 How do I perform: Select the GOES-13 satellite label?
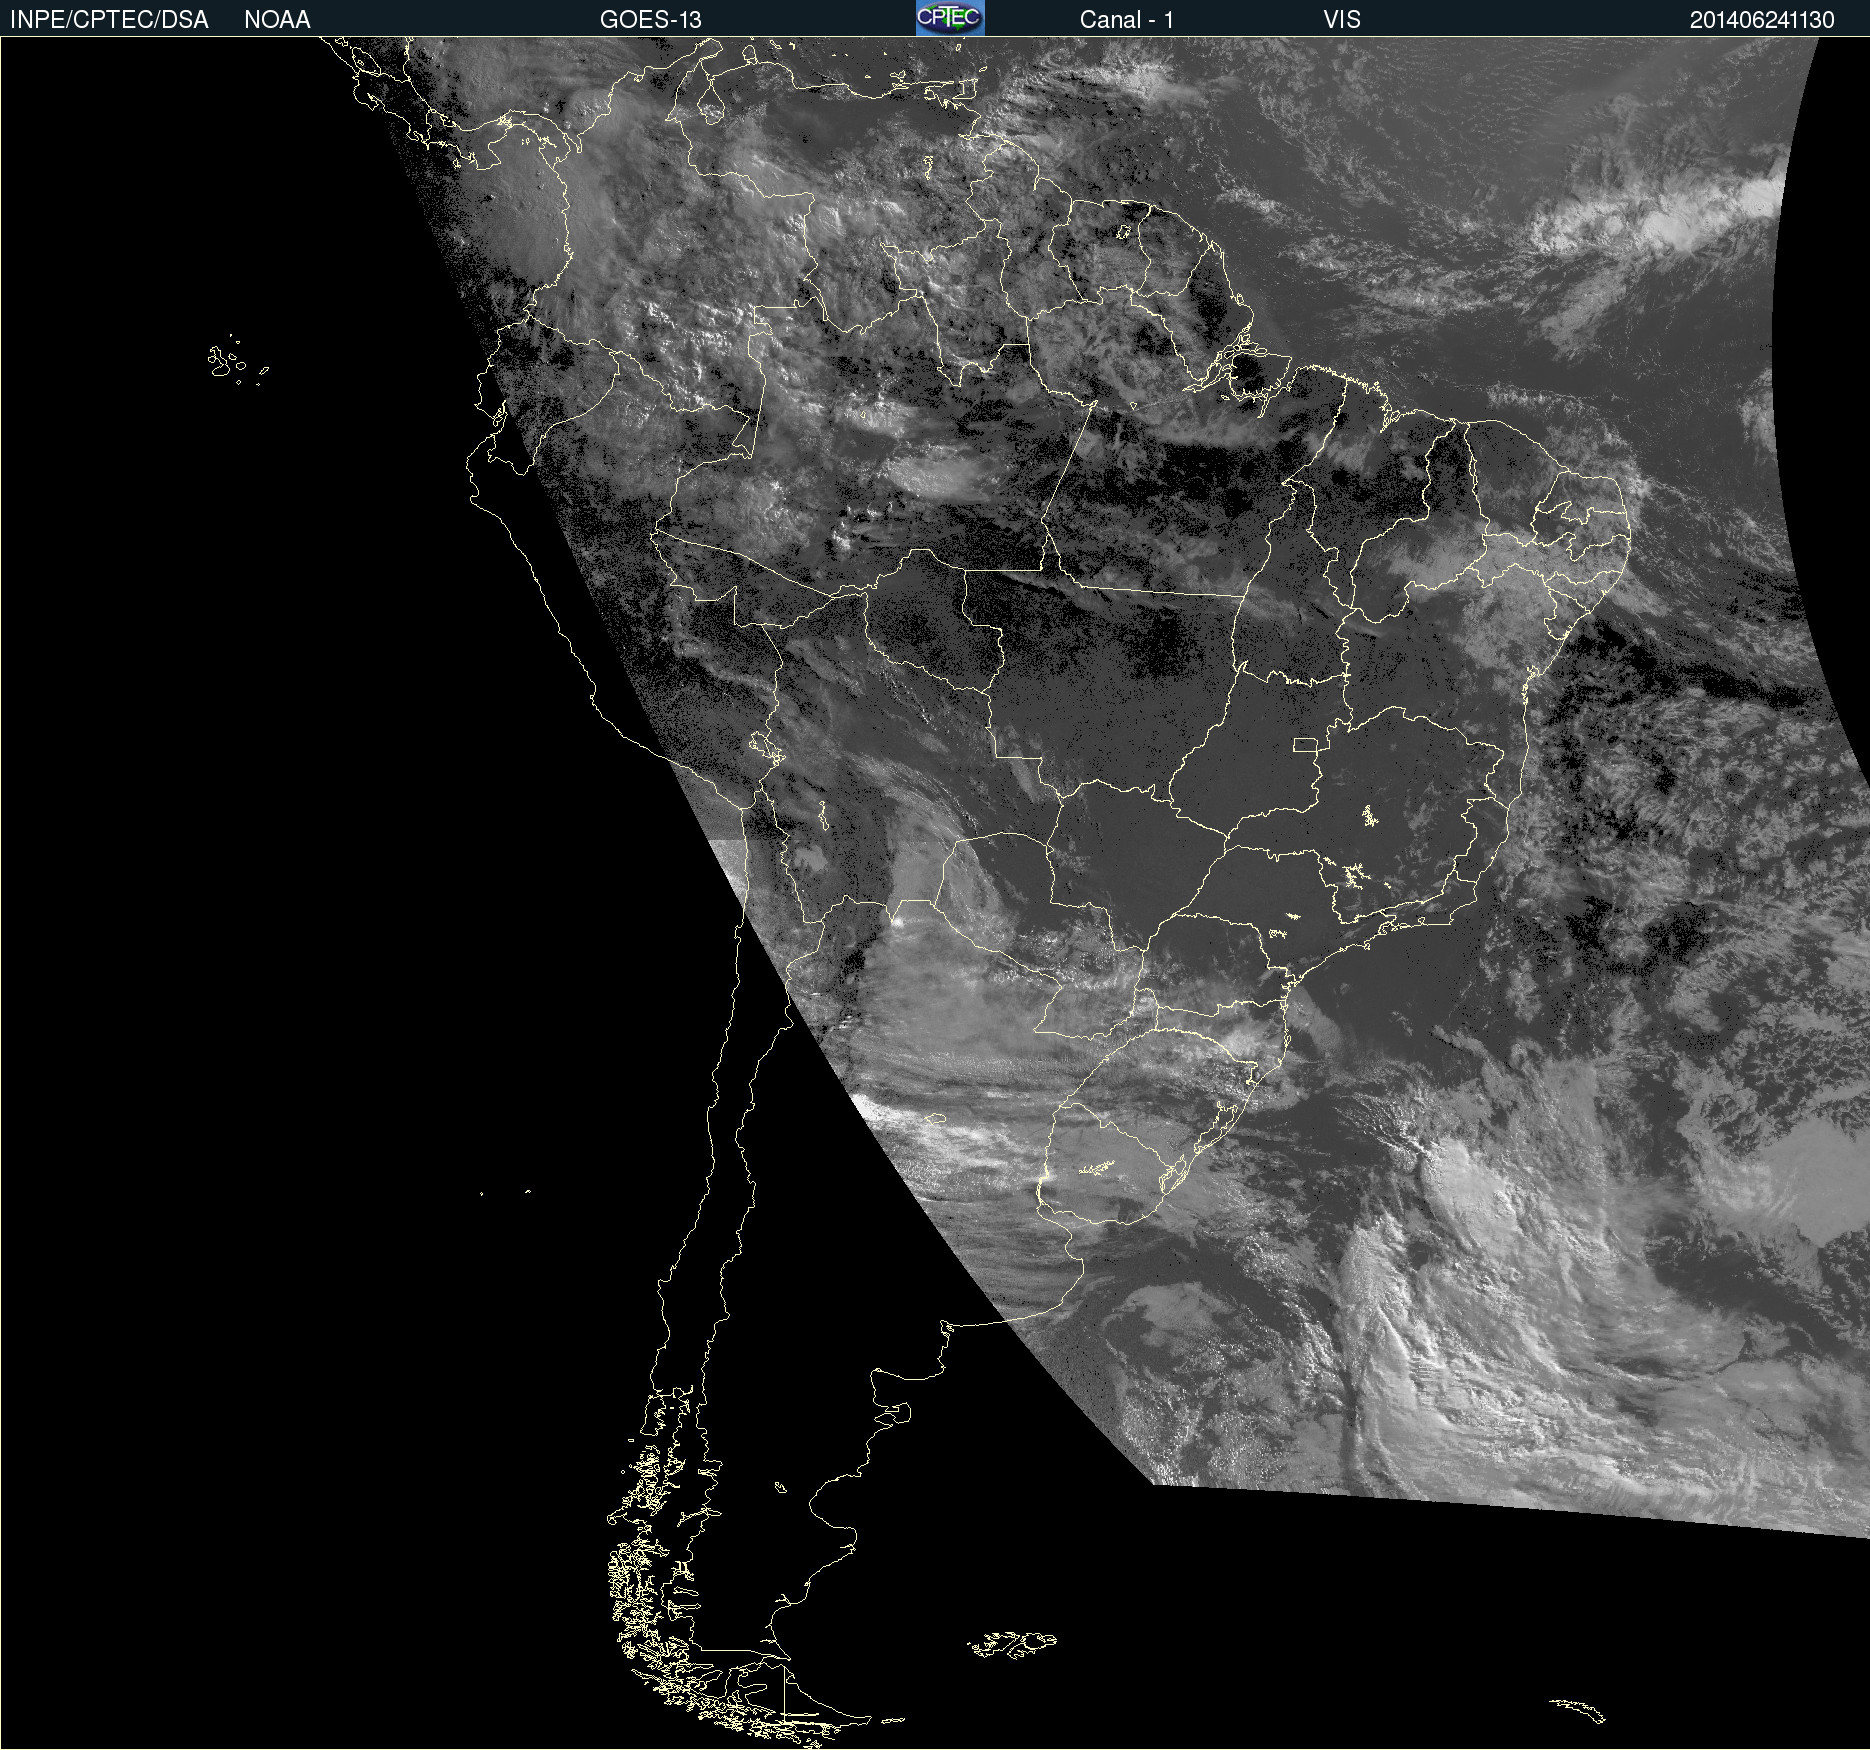(x=650, y=20)
